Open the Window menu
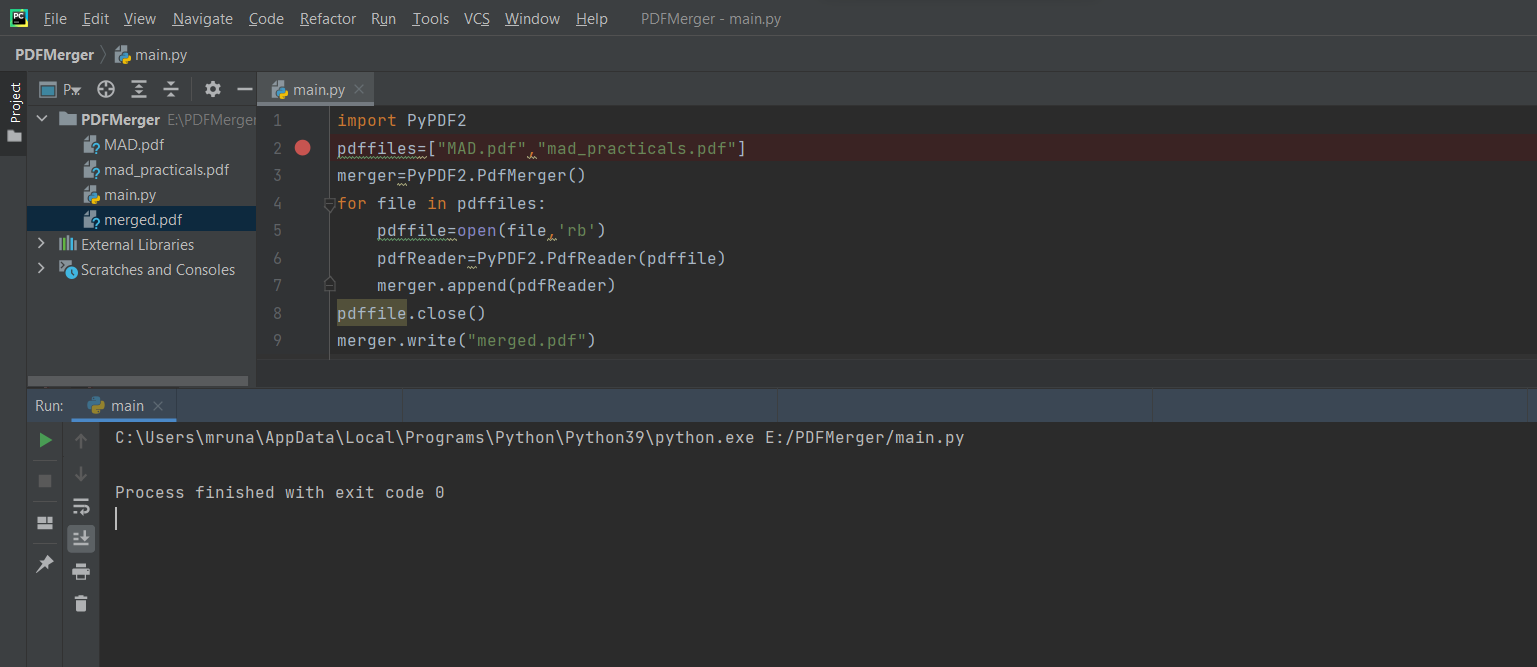Viewport: 1537px width, 667px height. click(x=533, y=19)
